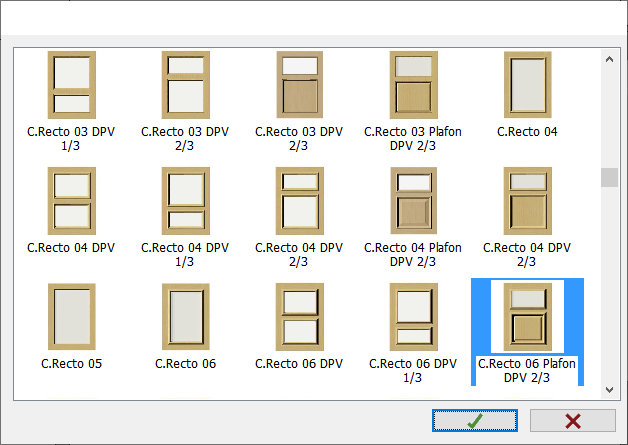Click the 'C.Recto 06 Plafon DPV 2/3' label text

(527, 370)
